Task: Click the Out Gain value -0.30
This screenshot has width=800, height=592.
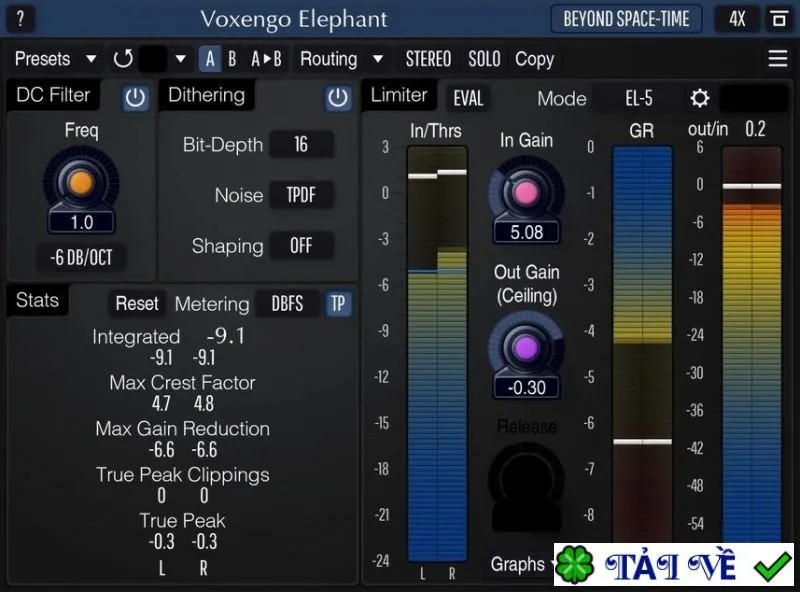Action: point(527,388)
